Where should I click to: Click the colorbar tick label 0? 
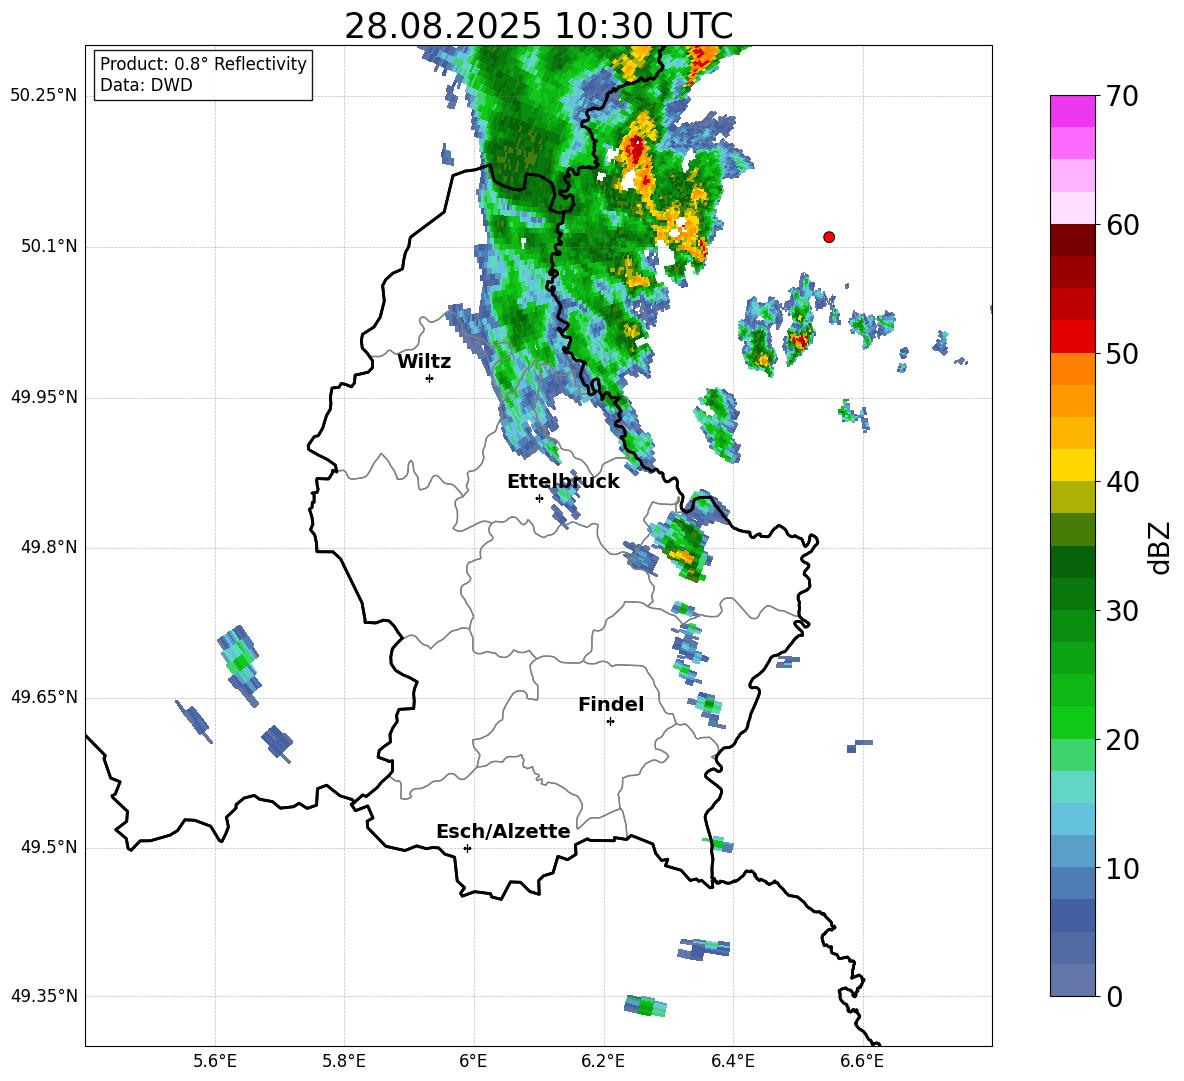point(1114,997)
